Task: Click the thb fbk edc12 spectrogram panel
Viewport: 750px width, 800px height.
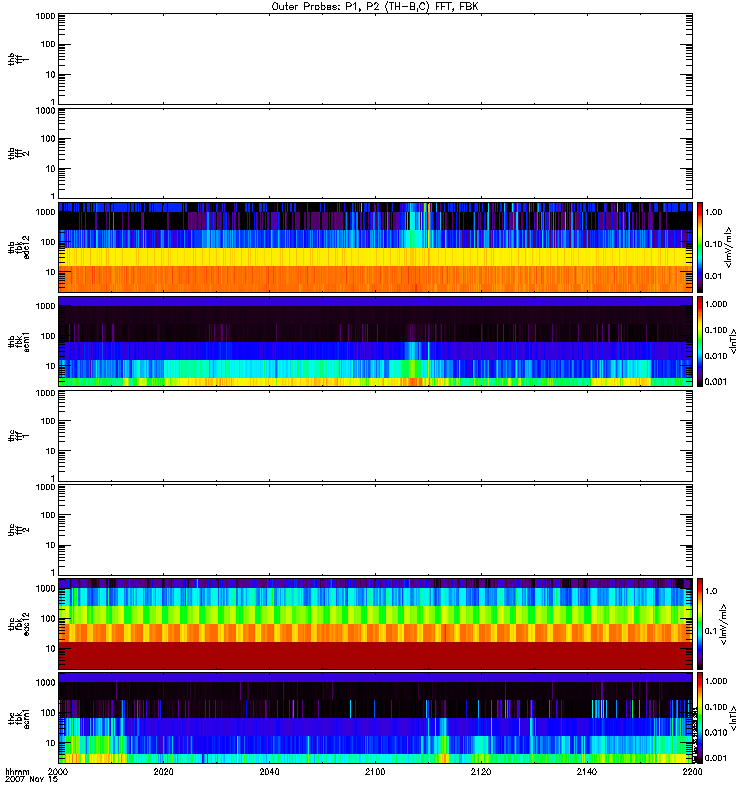Action: pos(376,247)
